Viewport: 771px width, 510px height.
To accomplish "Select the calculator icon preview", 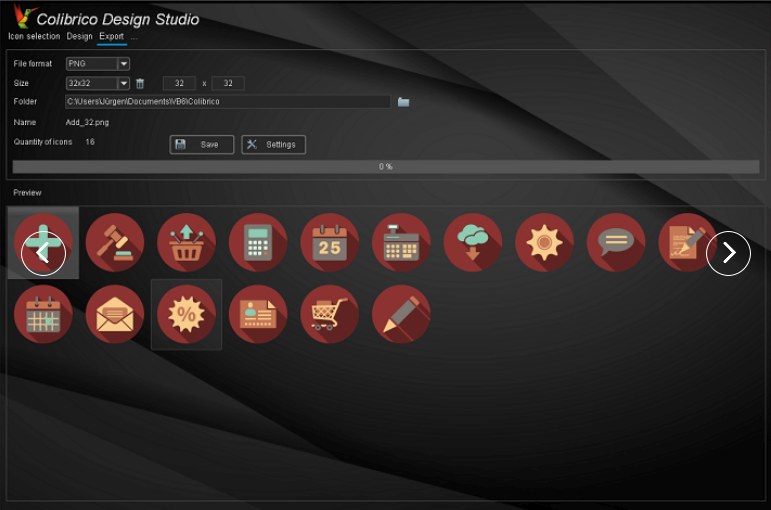I will coord(258,242).
